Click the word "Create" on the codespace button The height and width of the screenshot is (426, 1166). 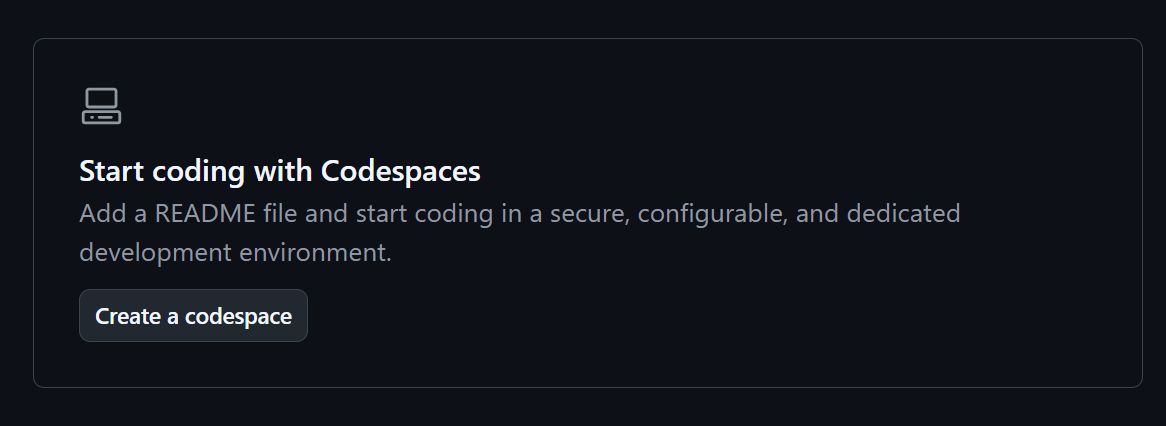[127, 316]
